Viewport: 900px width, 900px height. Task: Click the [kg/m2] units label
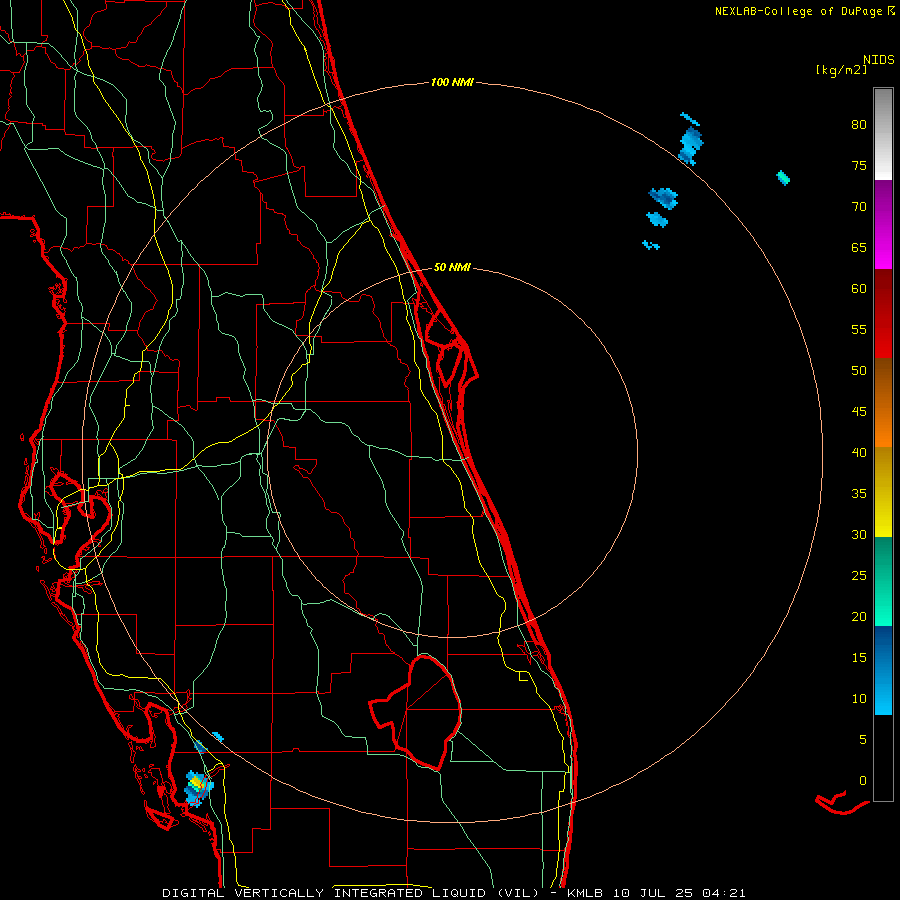point(841,70)
